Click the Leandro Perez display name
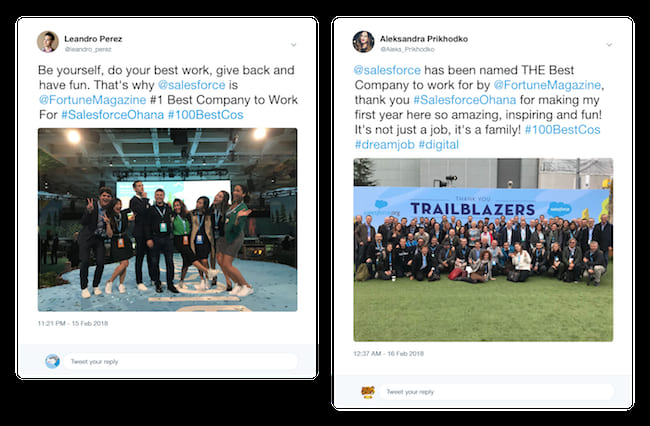This screenshot has height=426, width=650. (93, 39)
